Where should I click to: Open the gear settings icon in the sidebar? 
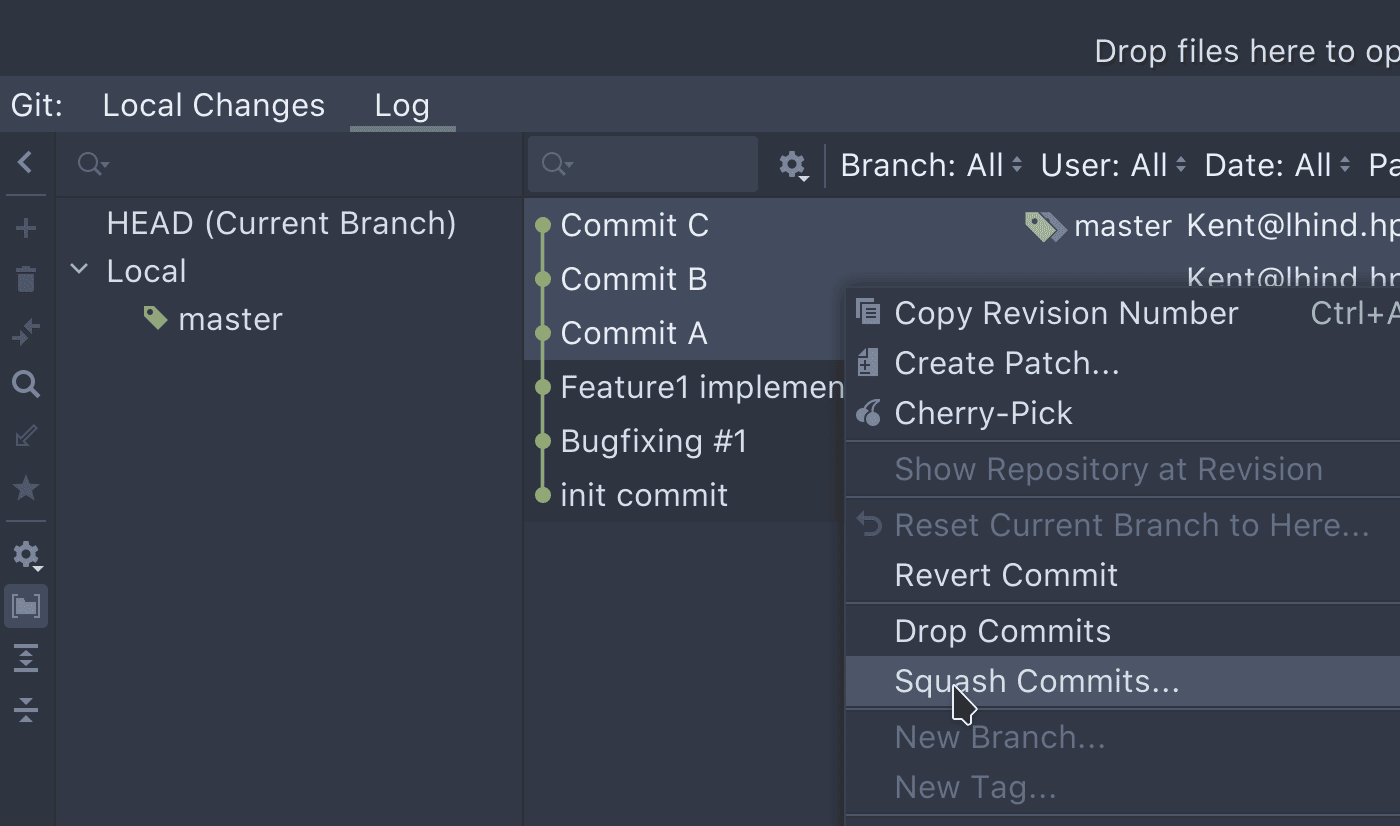(x=26, y=554)
